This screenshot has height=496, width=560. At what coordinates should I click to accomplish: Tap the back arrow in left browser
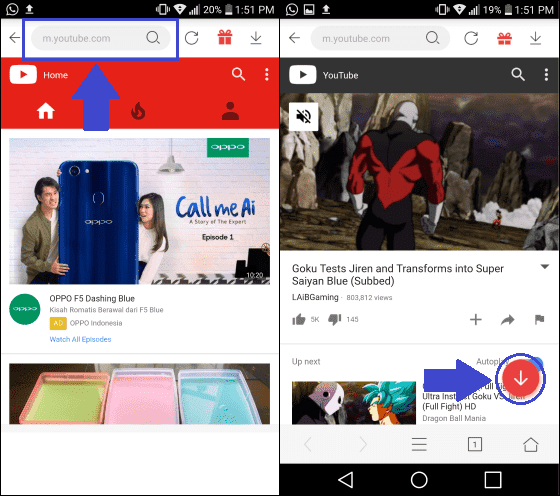pos(15,37)
